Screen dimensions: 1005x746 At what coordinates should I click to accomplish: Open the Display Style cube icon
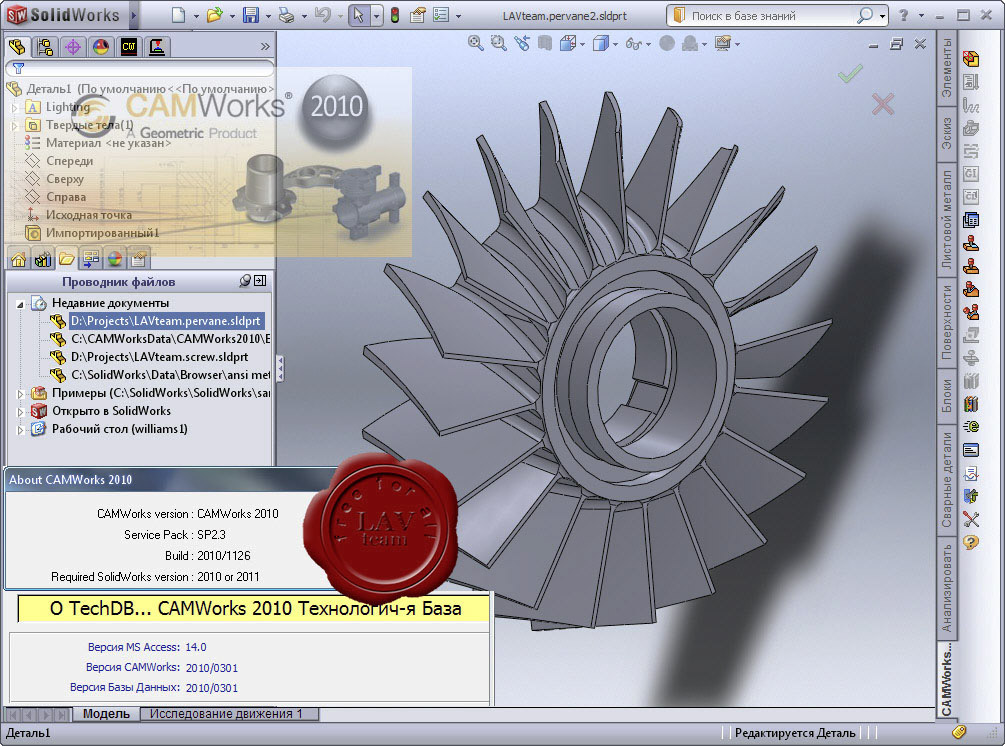601,44
